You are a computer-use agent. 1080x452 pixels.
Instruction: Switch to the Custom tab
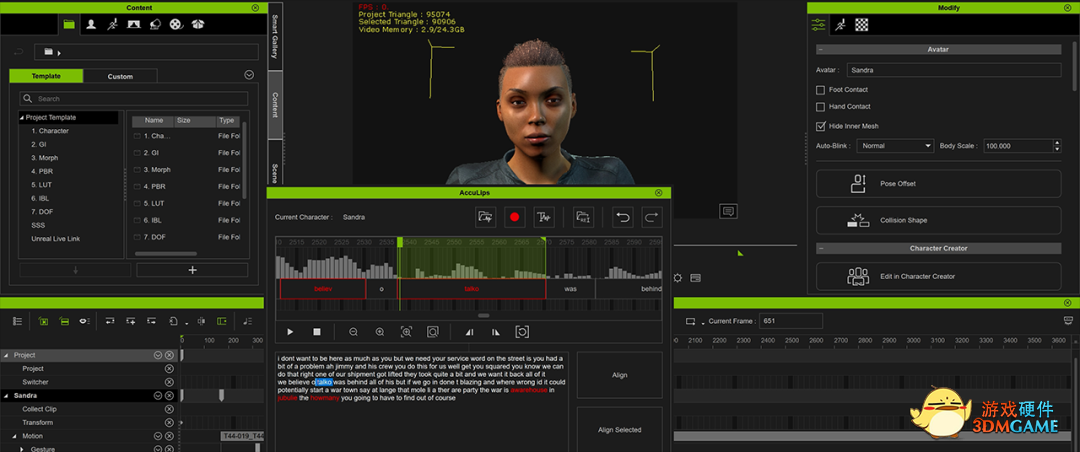click(121, 76)
